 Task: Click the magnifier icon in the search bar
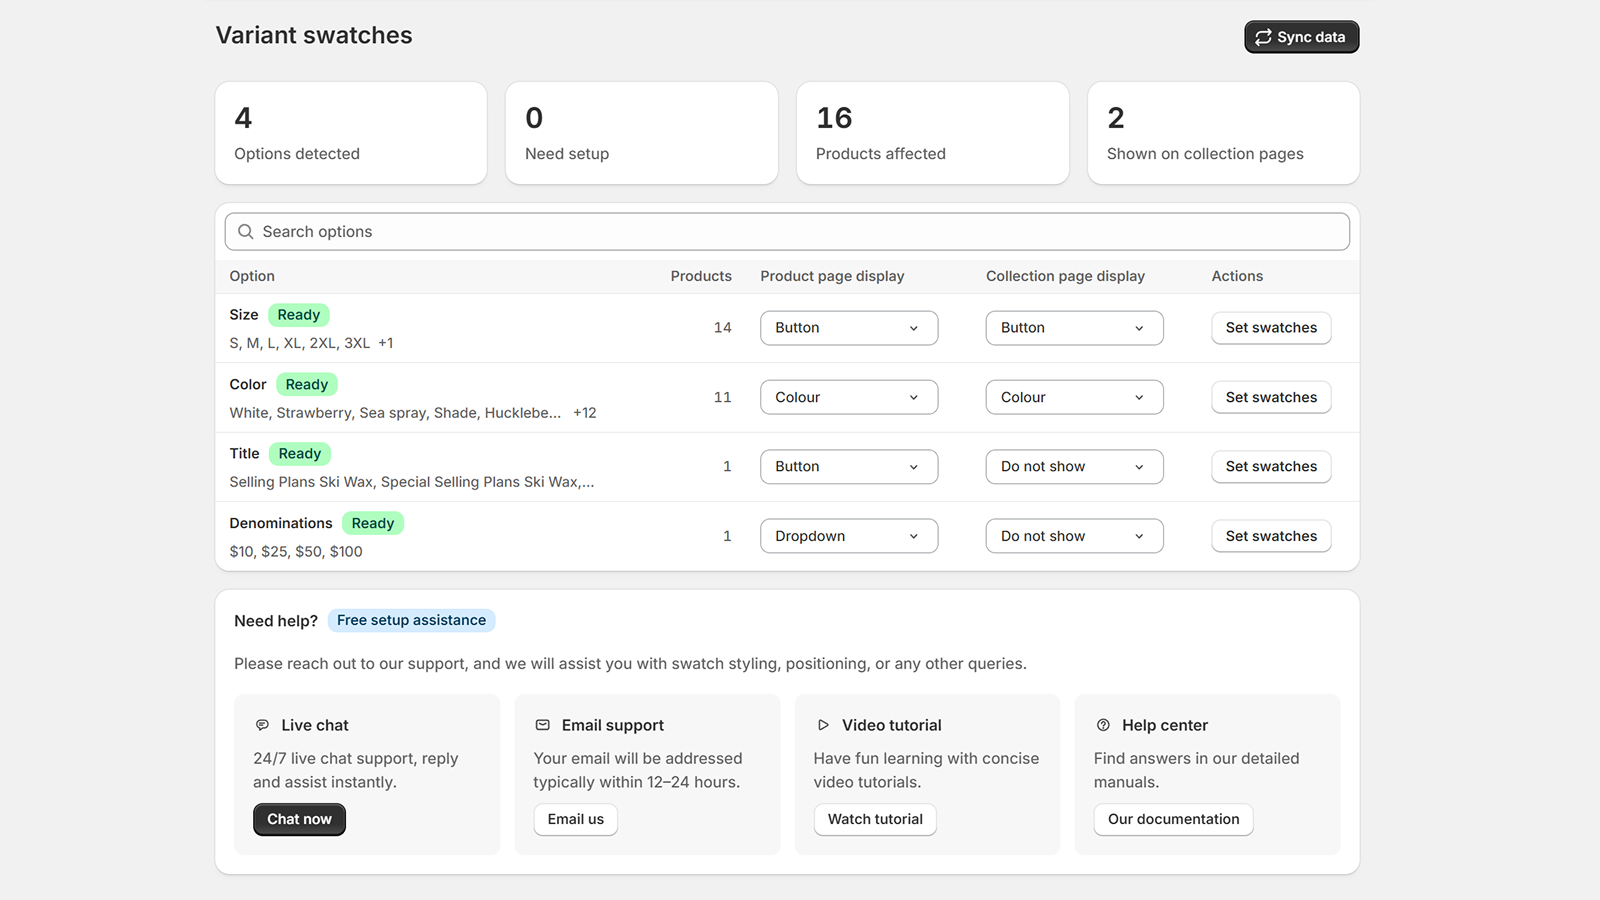click(245, 231)
